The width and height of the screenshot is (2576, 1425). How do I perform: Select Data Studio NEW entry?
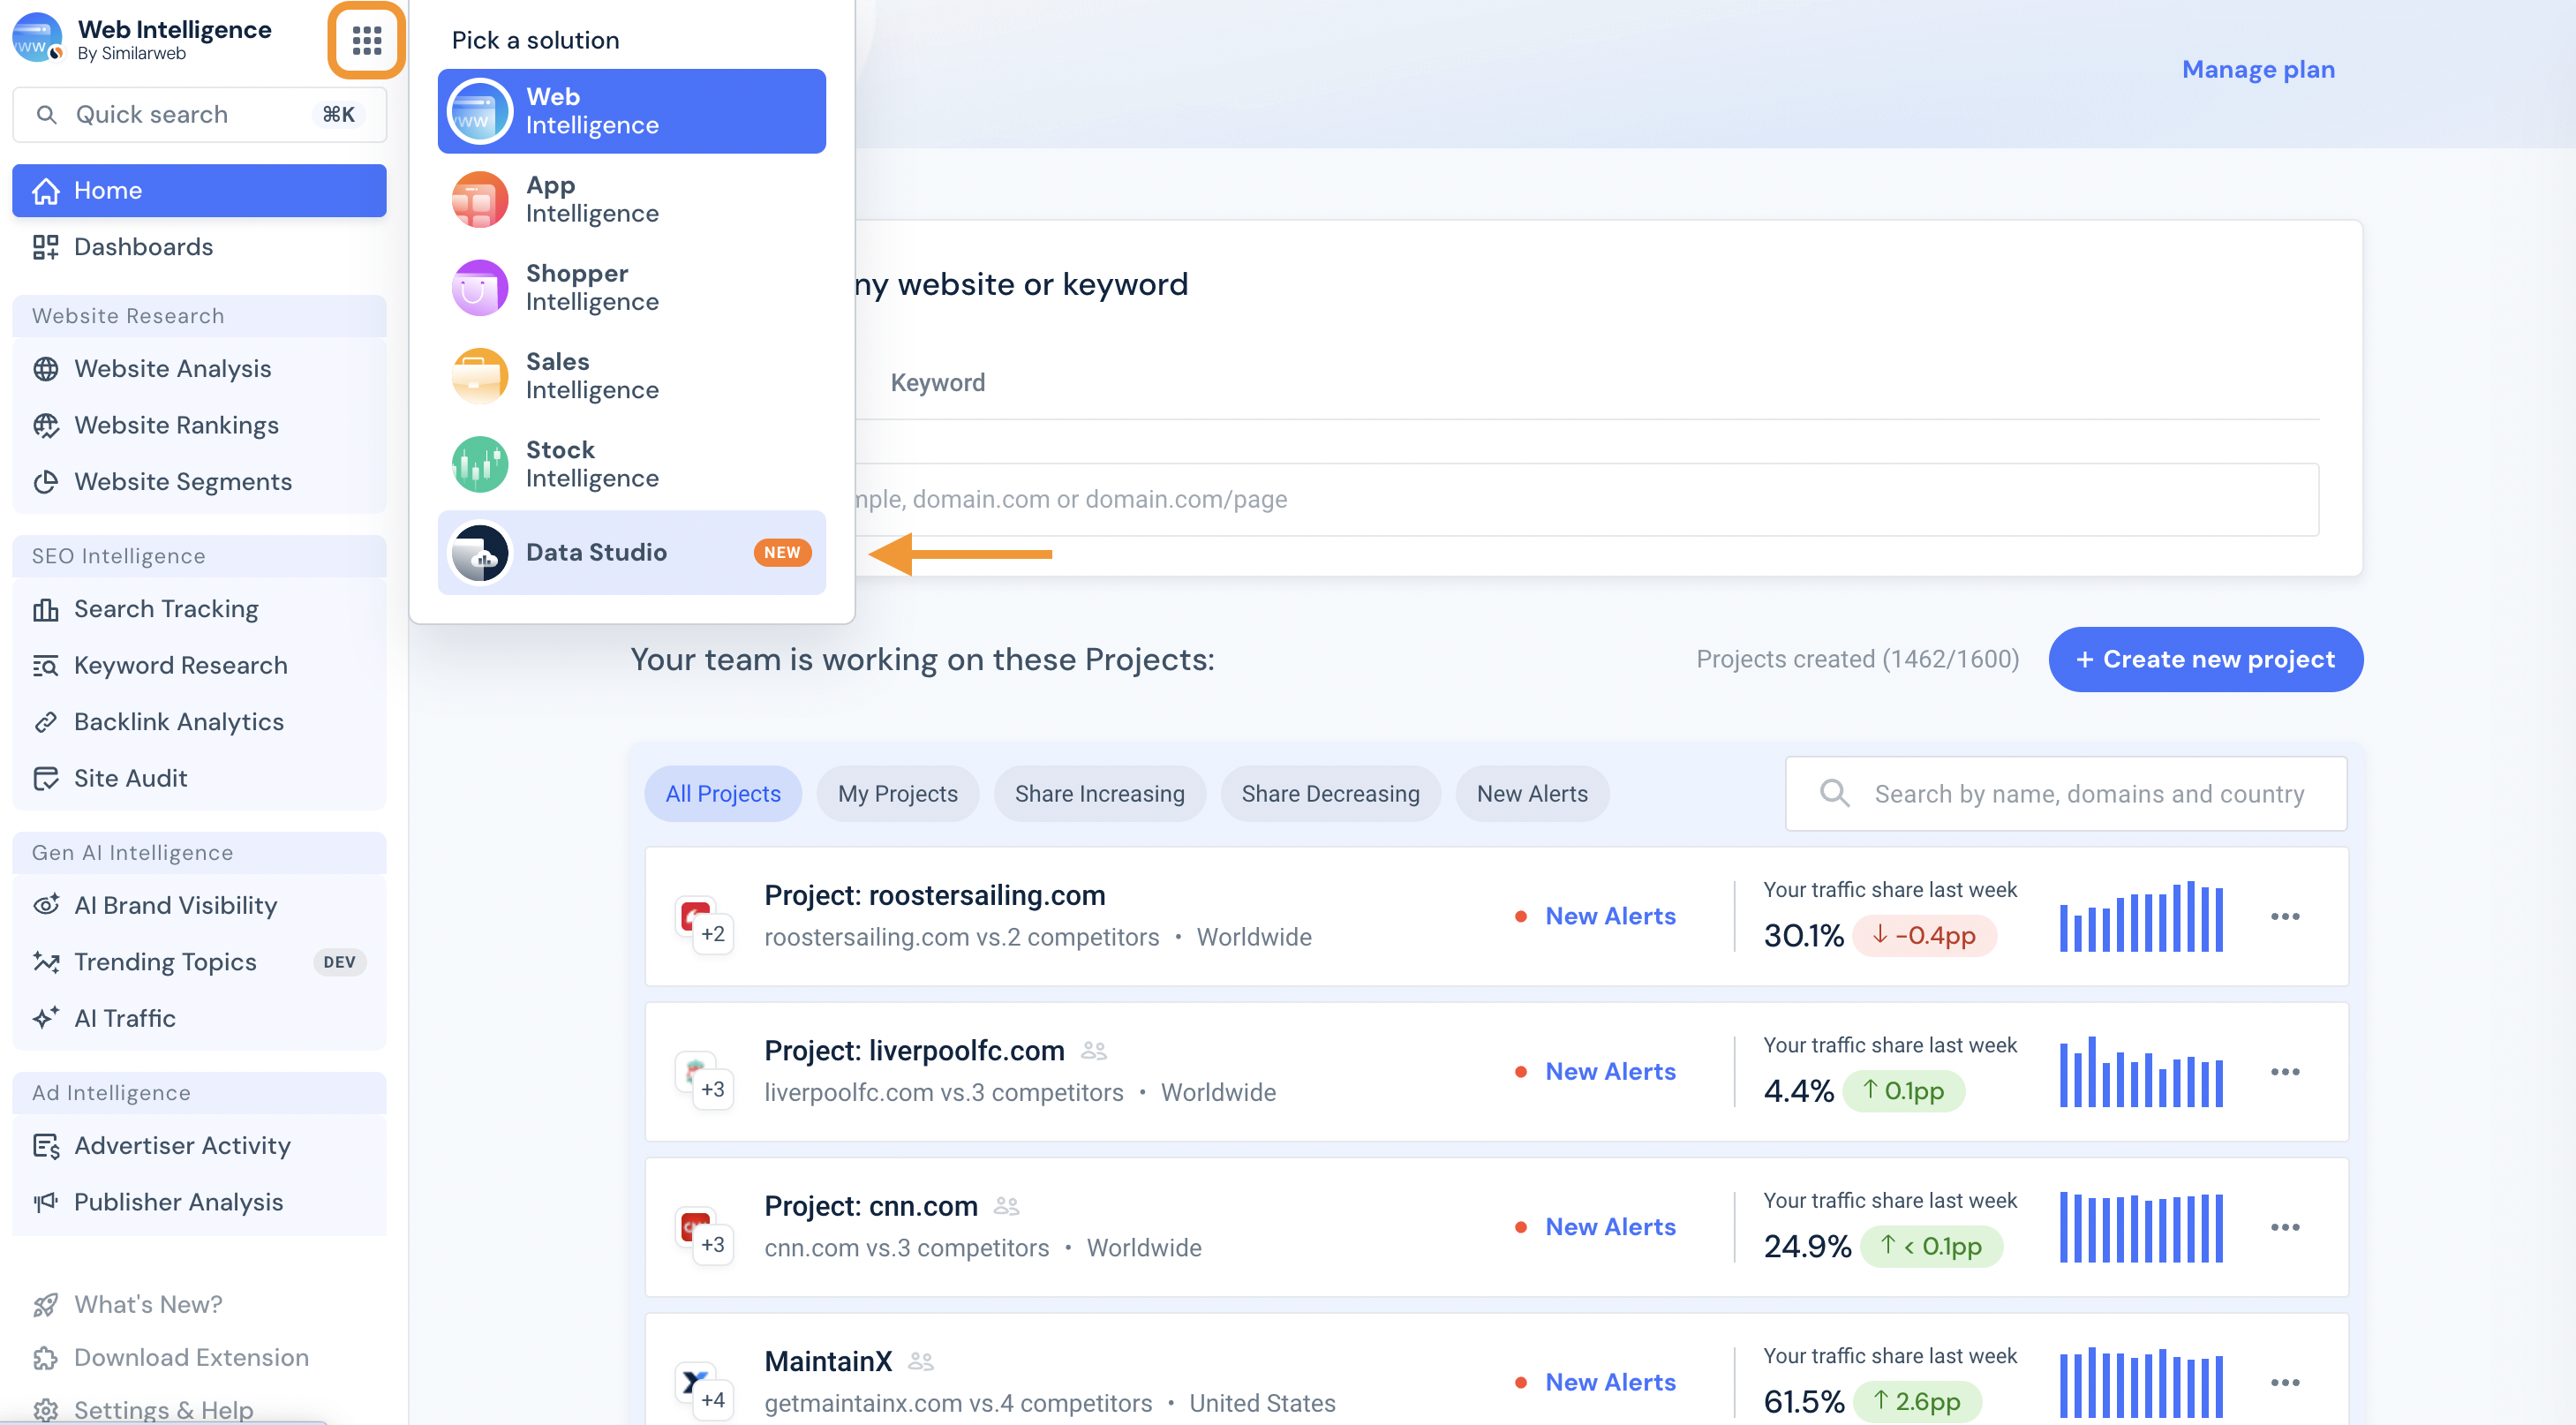pyautogui.click(x=632, y=553)
